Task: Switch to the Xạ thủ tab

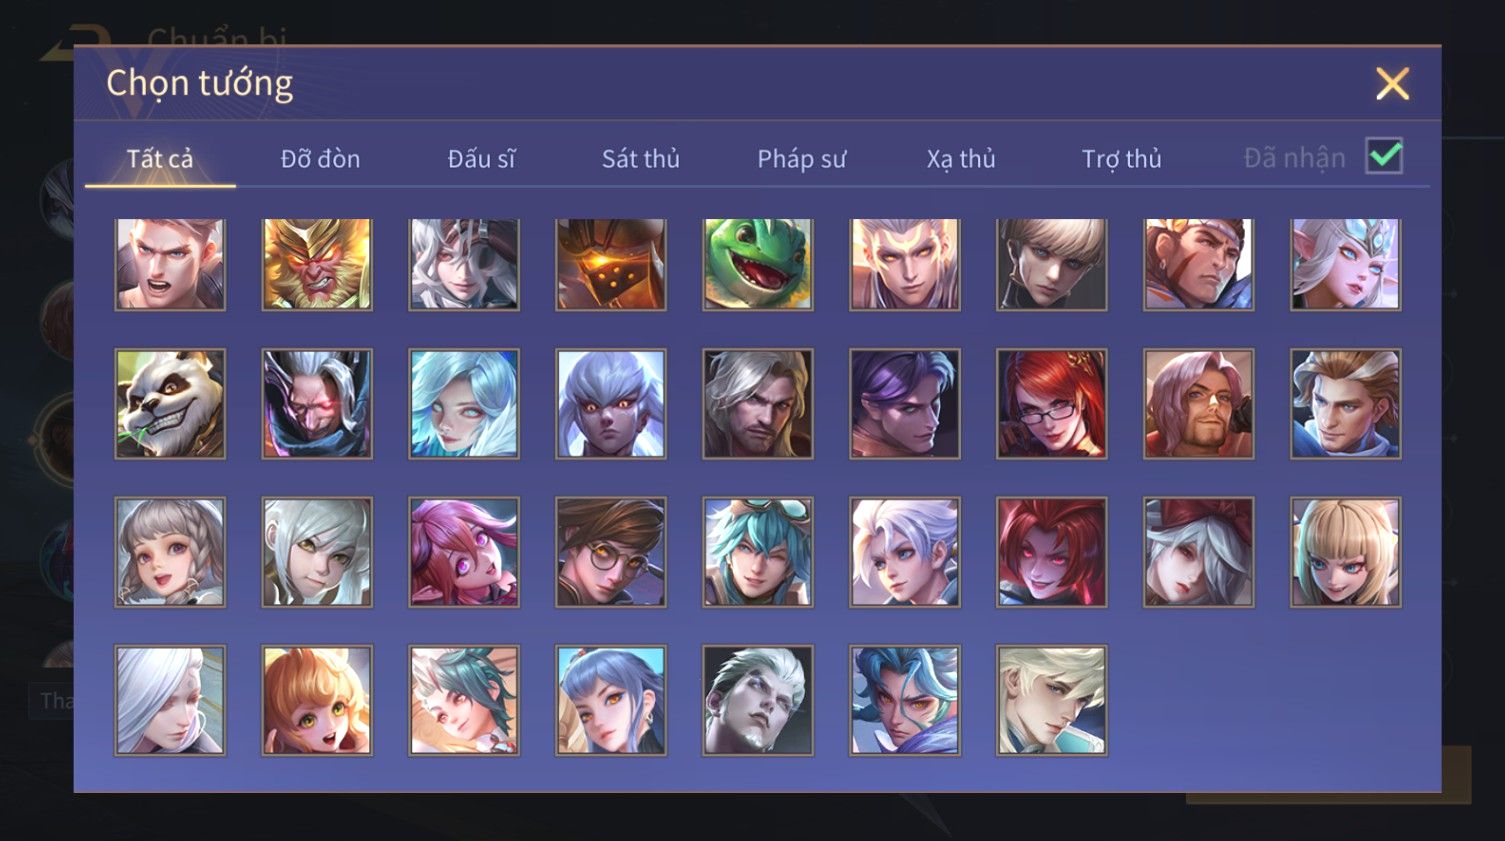Action: tap(961, 159)
